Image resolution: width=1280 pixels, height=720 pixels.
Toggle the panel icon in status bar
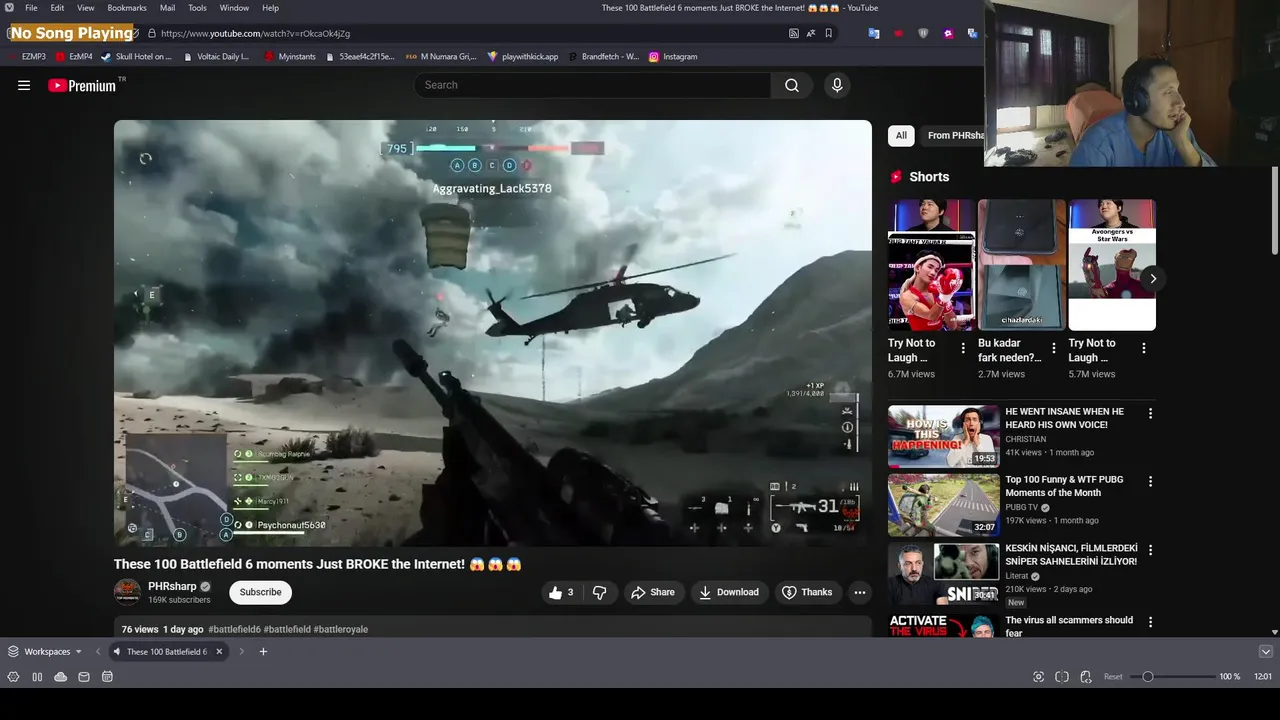coord(37,677)
